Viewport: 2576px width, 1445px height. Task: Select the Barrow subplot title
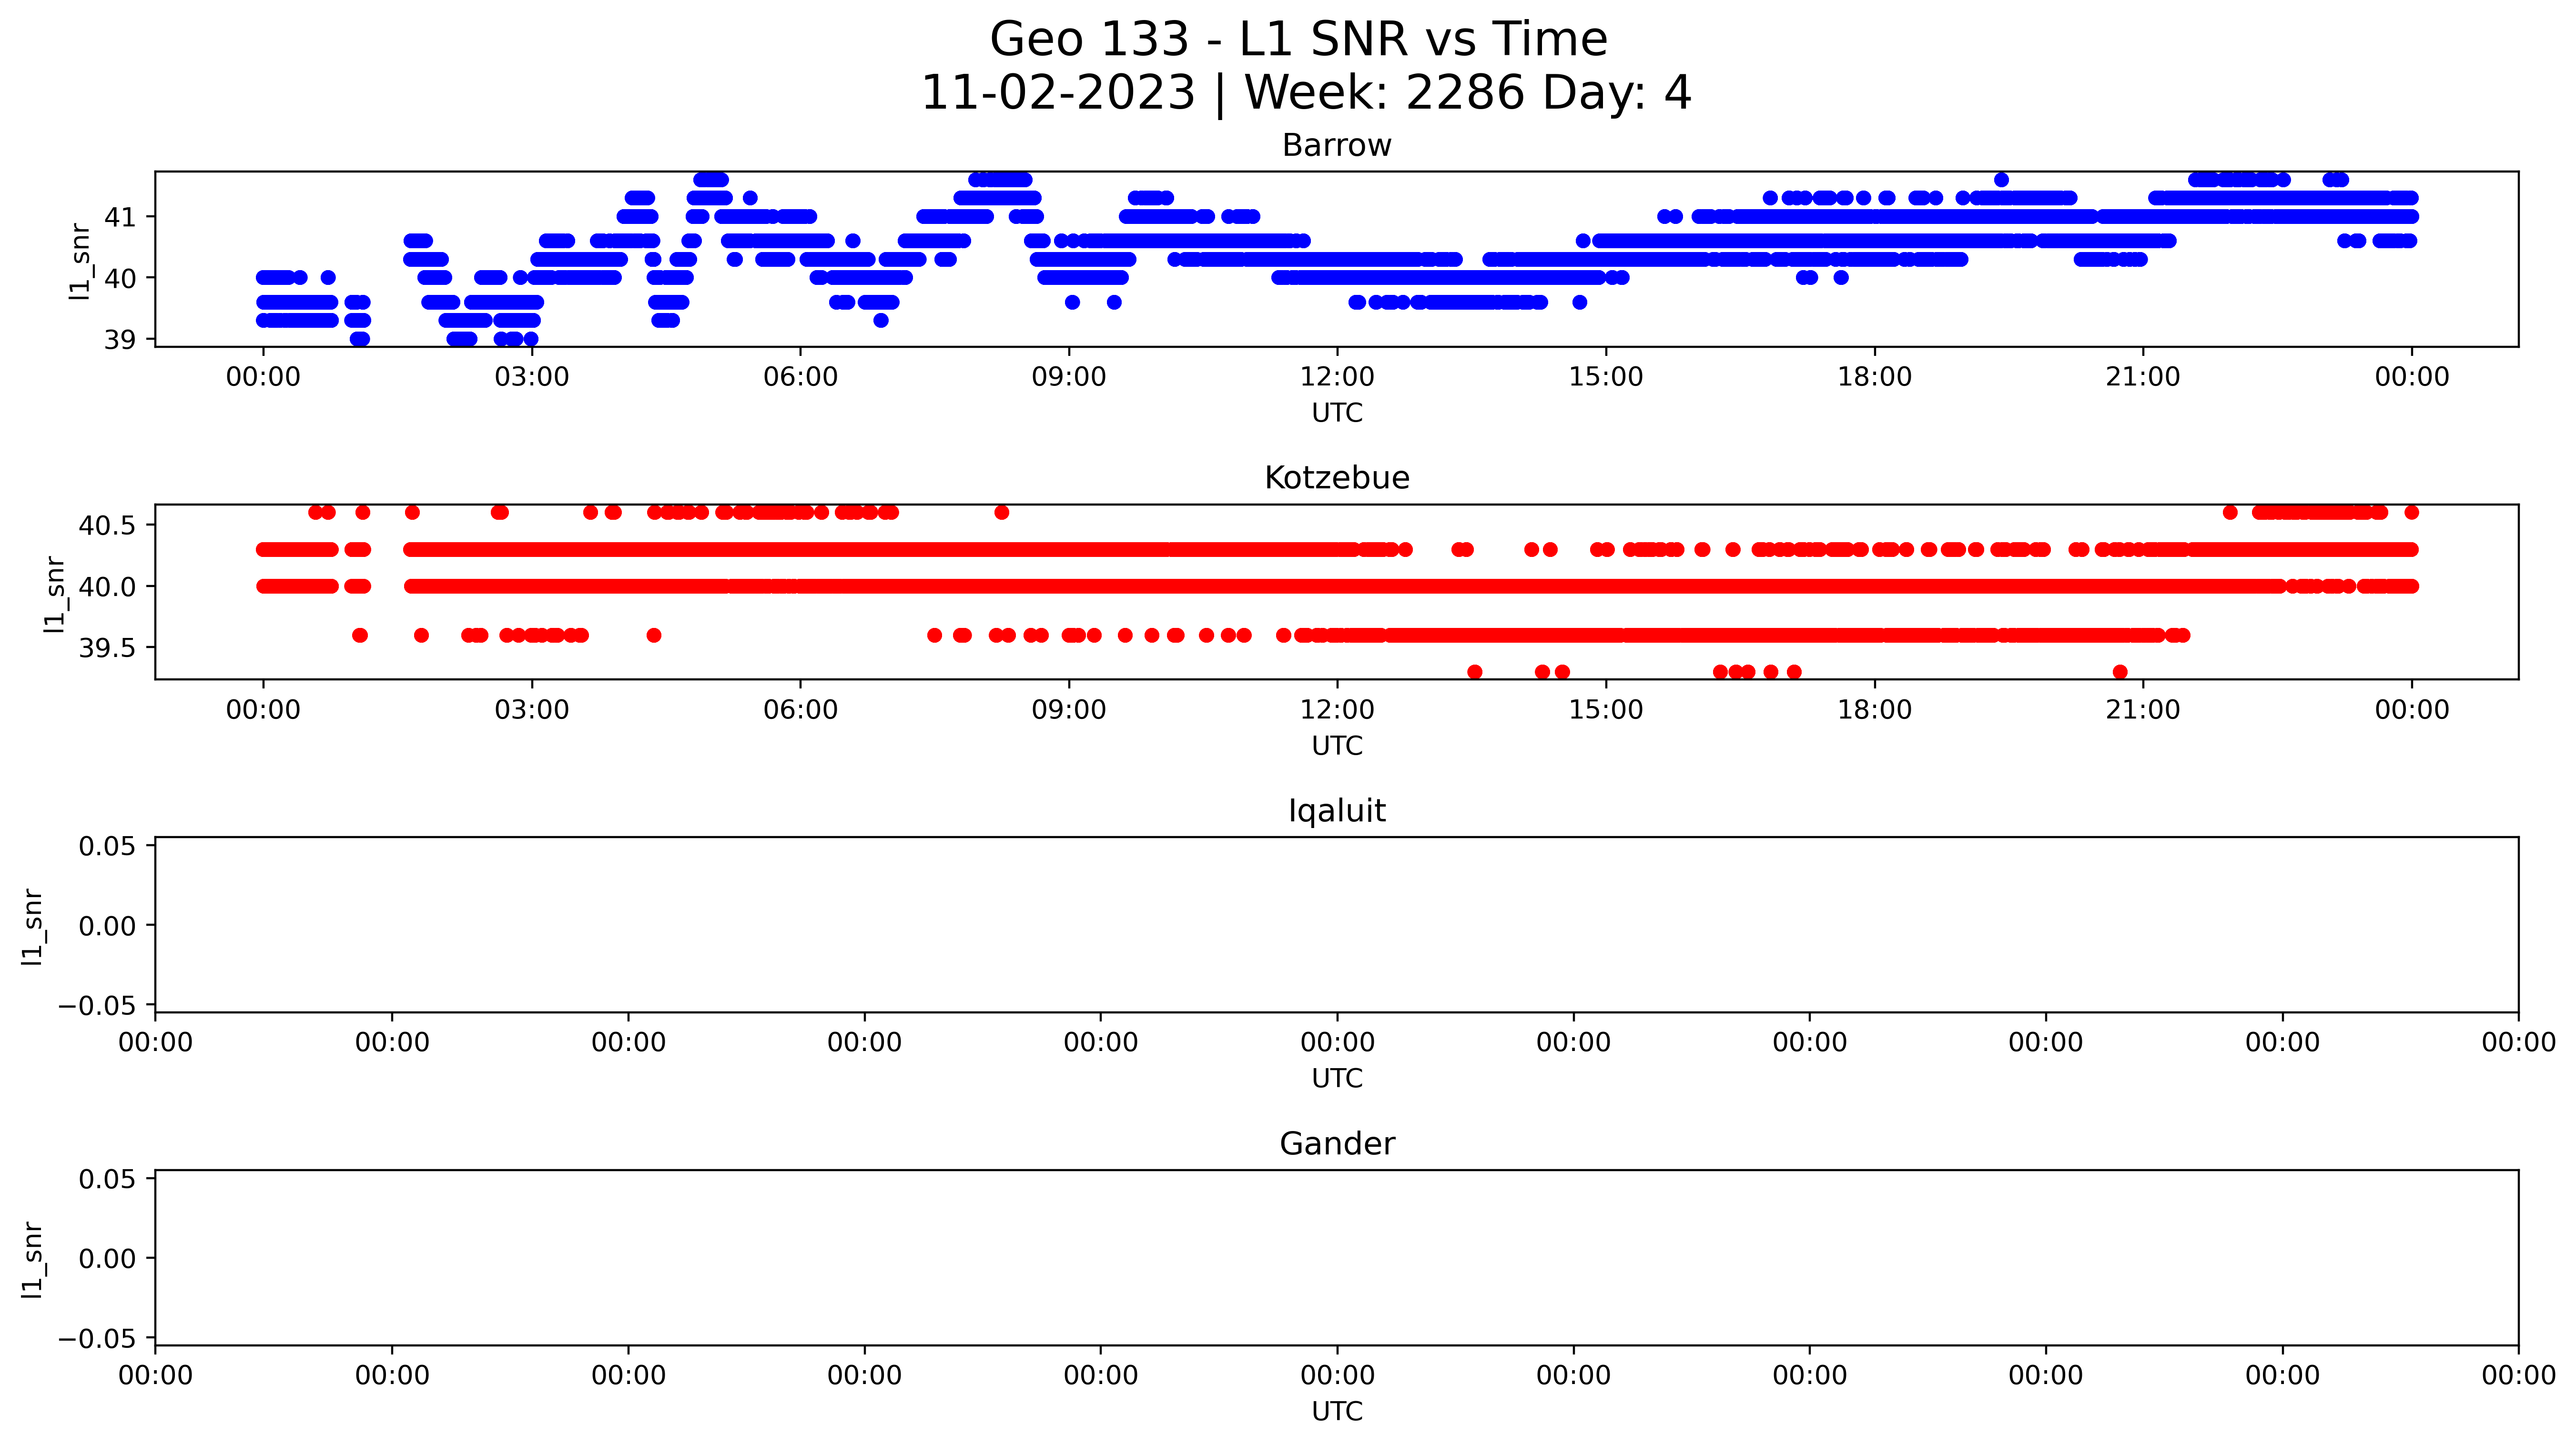[x=1337, y=146]
